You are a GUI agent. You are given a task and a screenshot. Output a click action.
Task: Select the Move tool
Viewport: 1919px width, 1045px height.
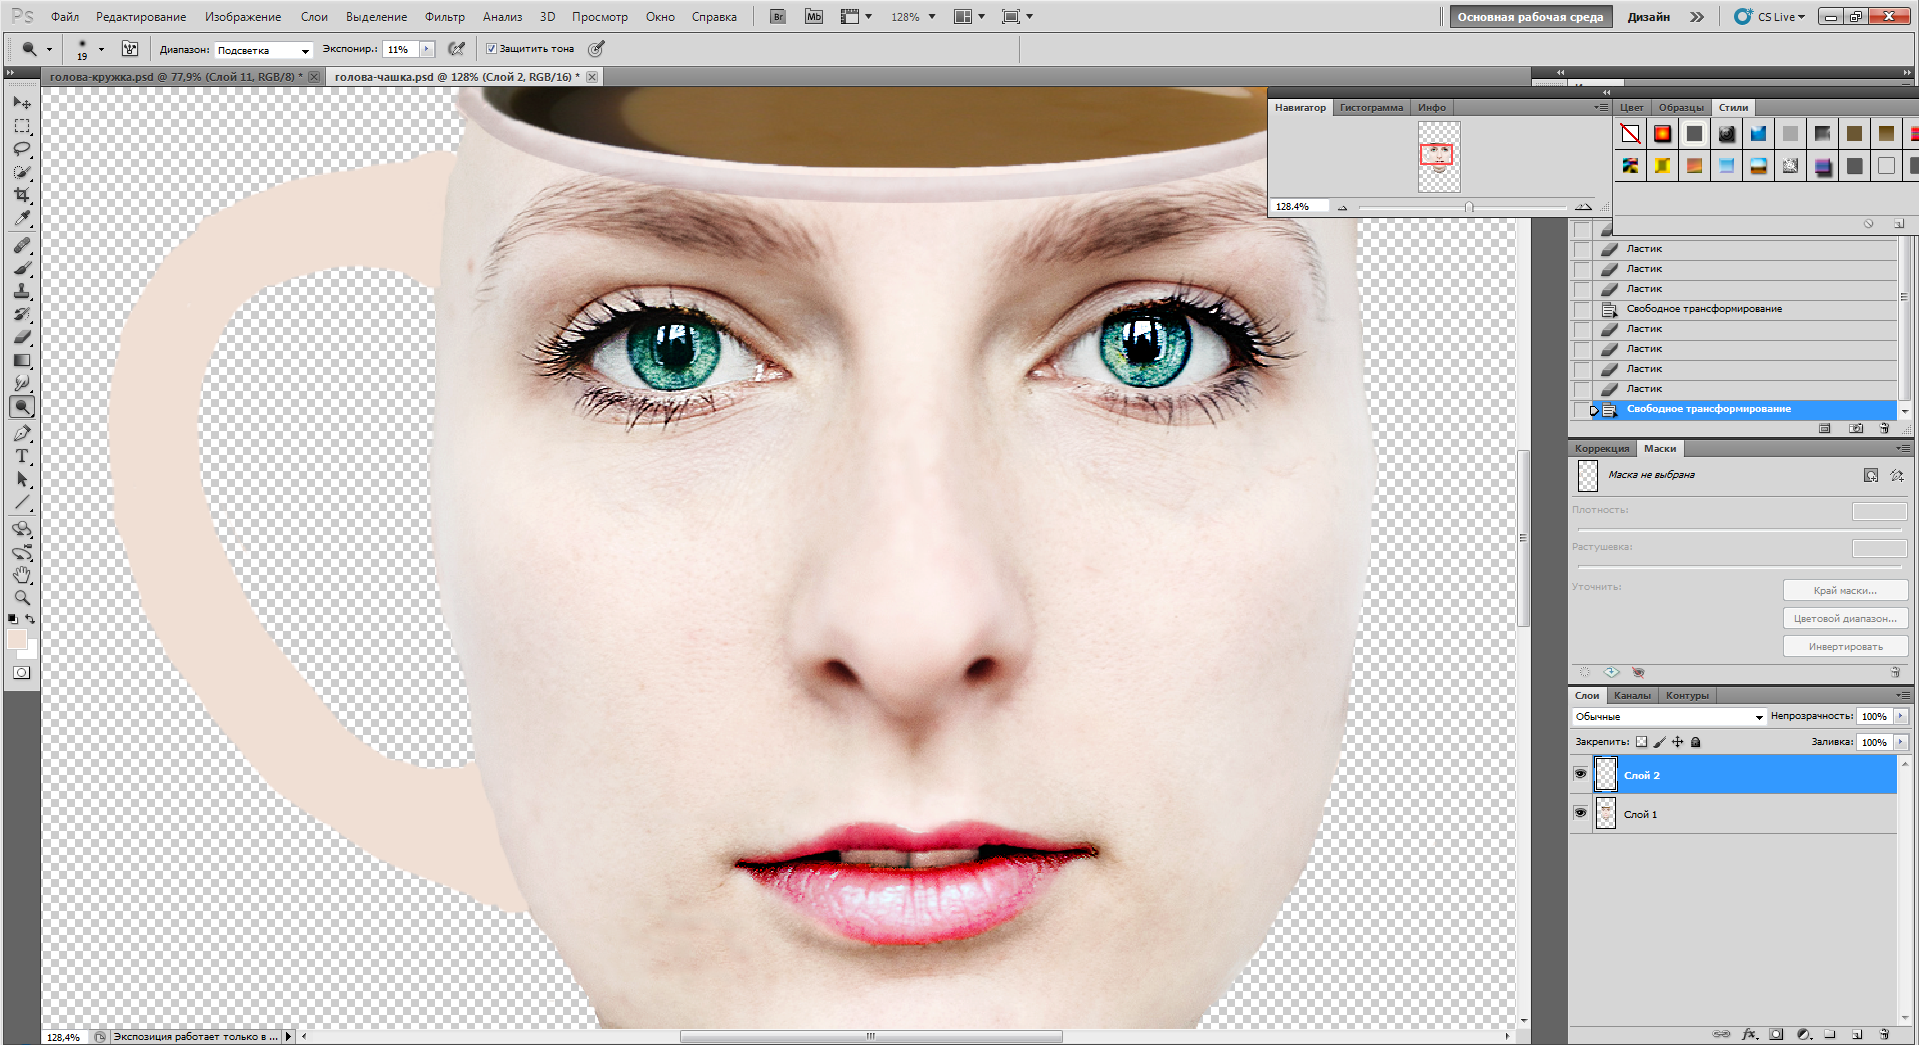(22, 103)
